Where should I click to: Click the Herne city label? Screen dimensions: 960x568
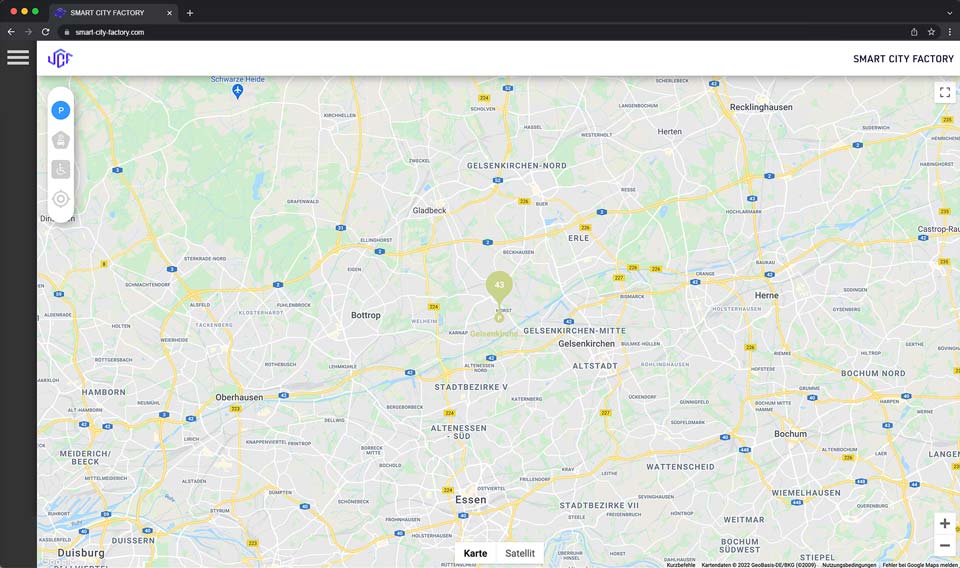(x=767, y=295)
